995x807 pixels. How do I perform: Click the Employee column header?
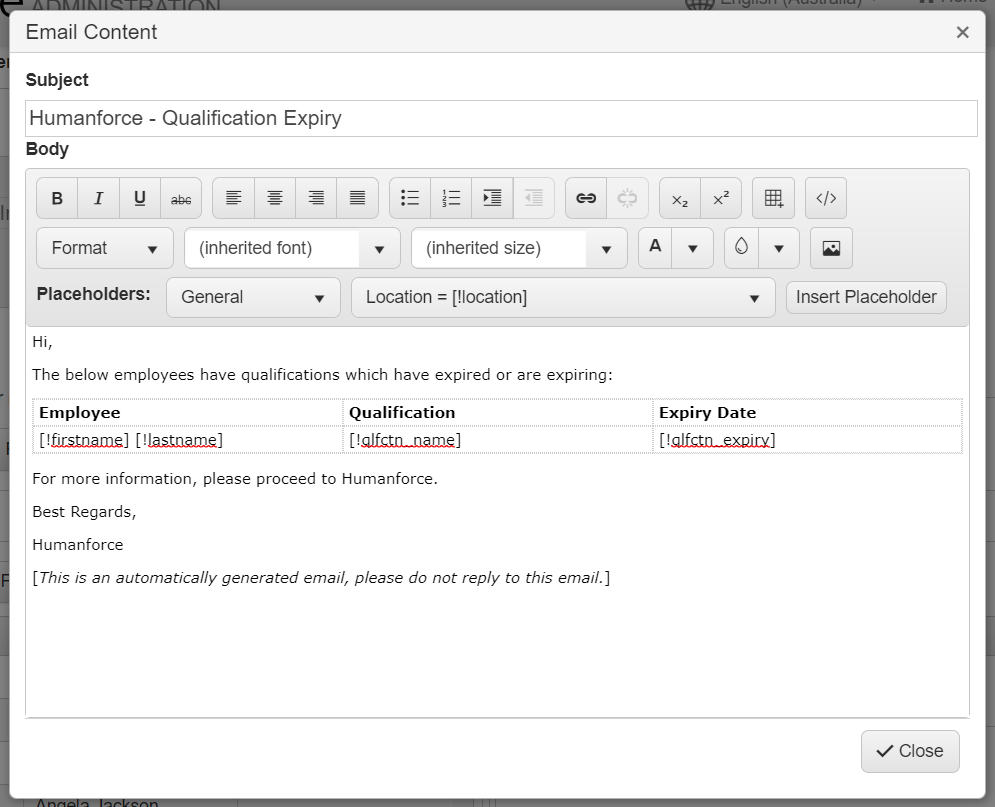pyautogui.click(x=188, y=412)
